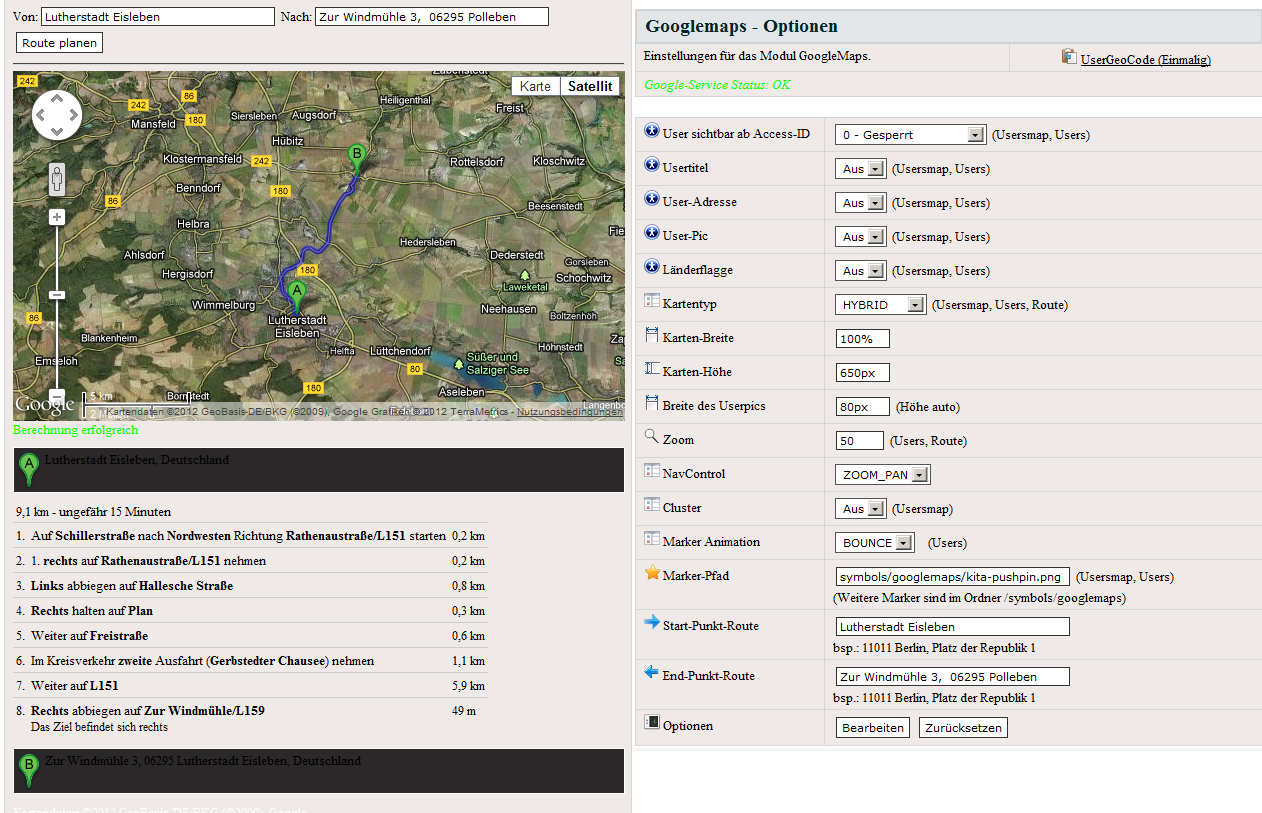The width and height of the screenshot is (1262, 813).
Task: Click the Optionen row icon
Action: click(652, 722)
